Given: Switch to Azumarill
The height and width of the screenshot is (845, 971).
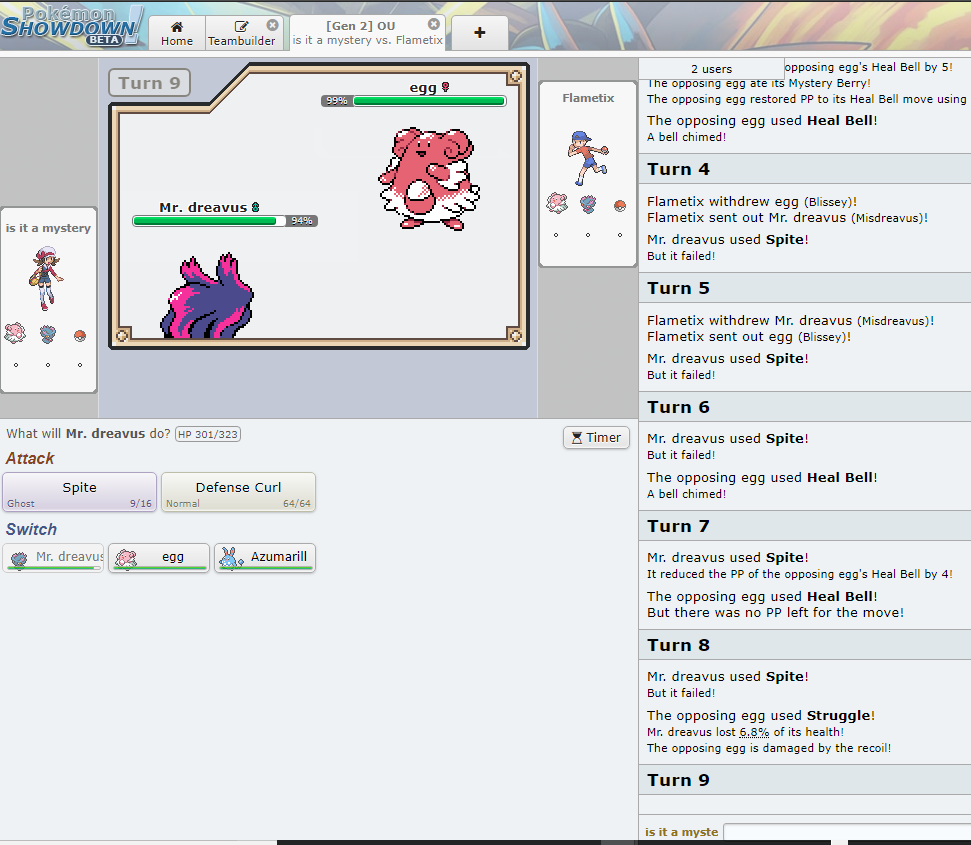Looking at the screenshot, I should coord(265,558).
